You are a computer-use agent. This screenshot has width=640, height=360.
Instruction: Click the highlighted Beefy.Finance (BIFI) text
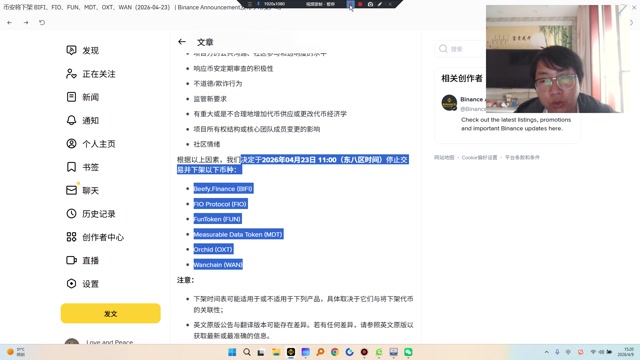point(223,189)
